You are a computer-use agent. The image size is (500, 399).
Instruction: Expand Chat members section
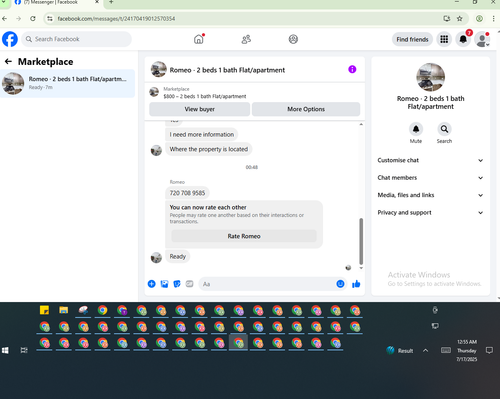(x=430, y=178)
